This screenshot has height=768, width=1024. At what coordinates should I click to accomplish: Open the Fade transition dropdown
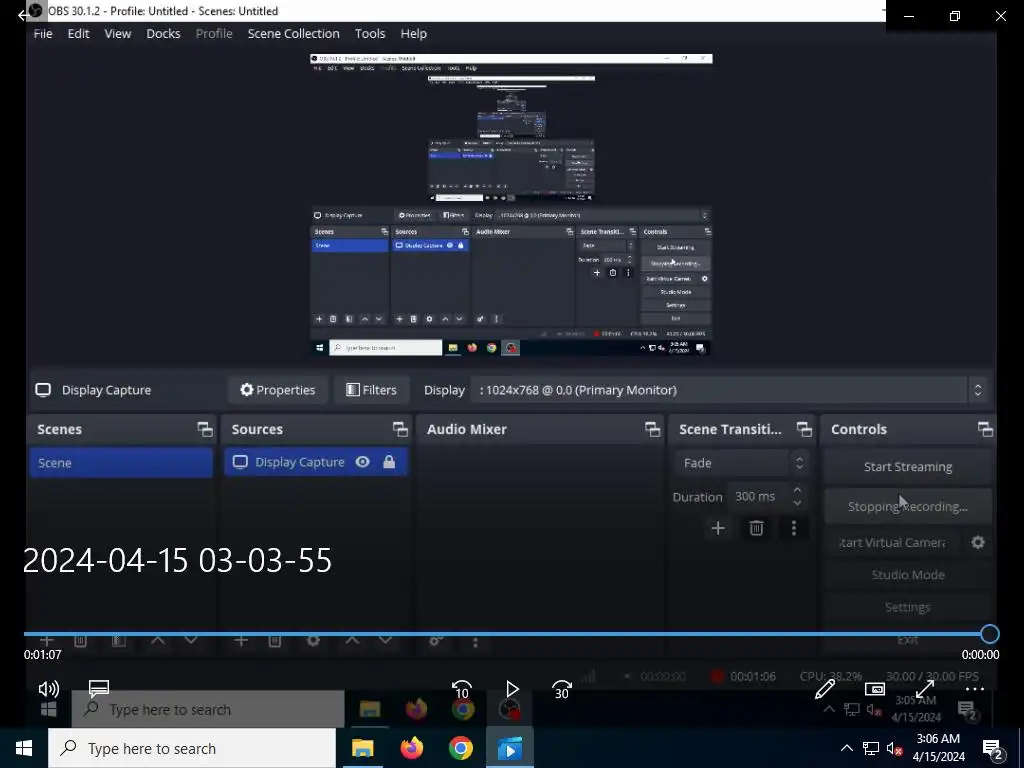[742, 462]
